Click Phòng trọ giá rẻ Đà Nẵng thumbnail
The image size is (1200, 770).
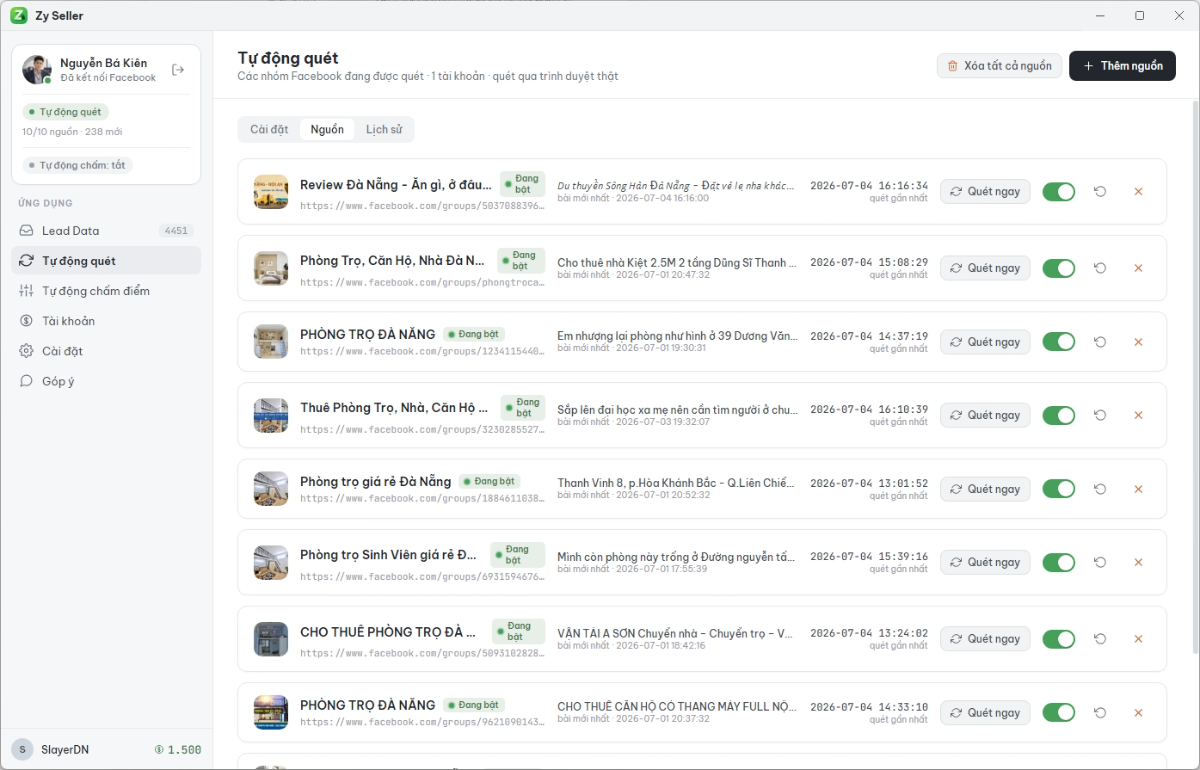click(271, 489)
